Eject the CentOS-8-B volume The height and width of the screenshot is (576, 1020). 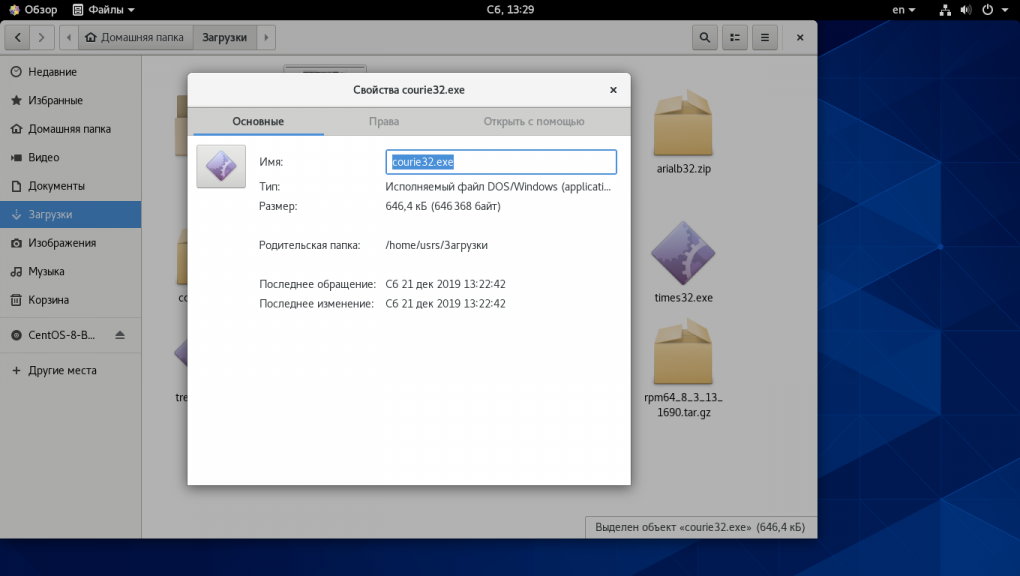click(x=120, y=334)
